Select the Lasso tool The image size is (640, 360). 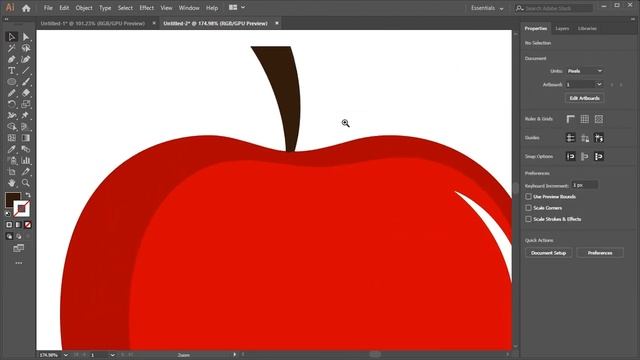pyautogui.click(x=26, y=49)
